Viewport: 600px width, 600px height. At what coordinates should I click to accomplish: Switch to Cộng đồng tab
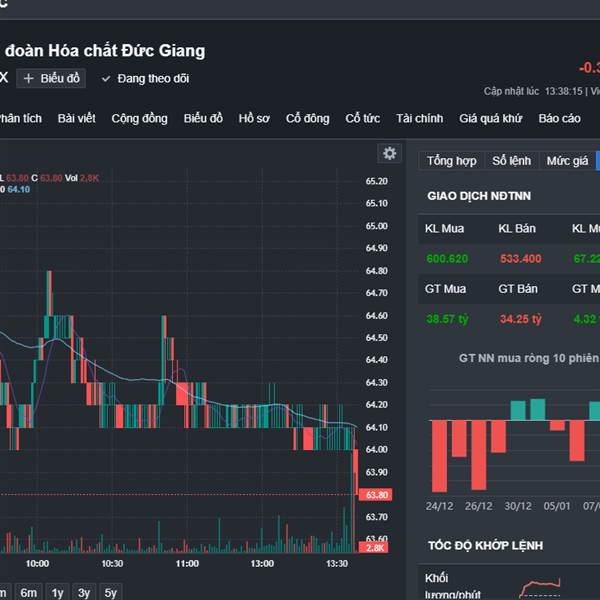click(x=139, y=118)
